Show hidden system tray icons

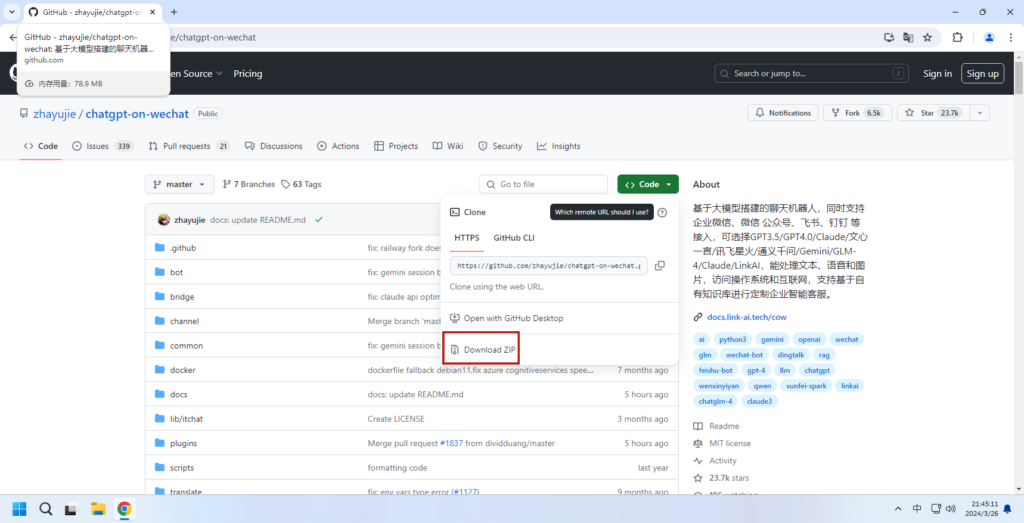tap(898, 509)
